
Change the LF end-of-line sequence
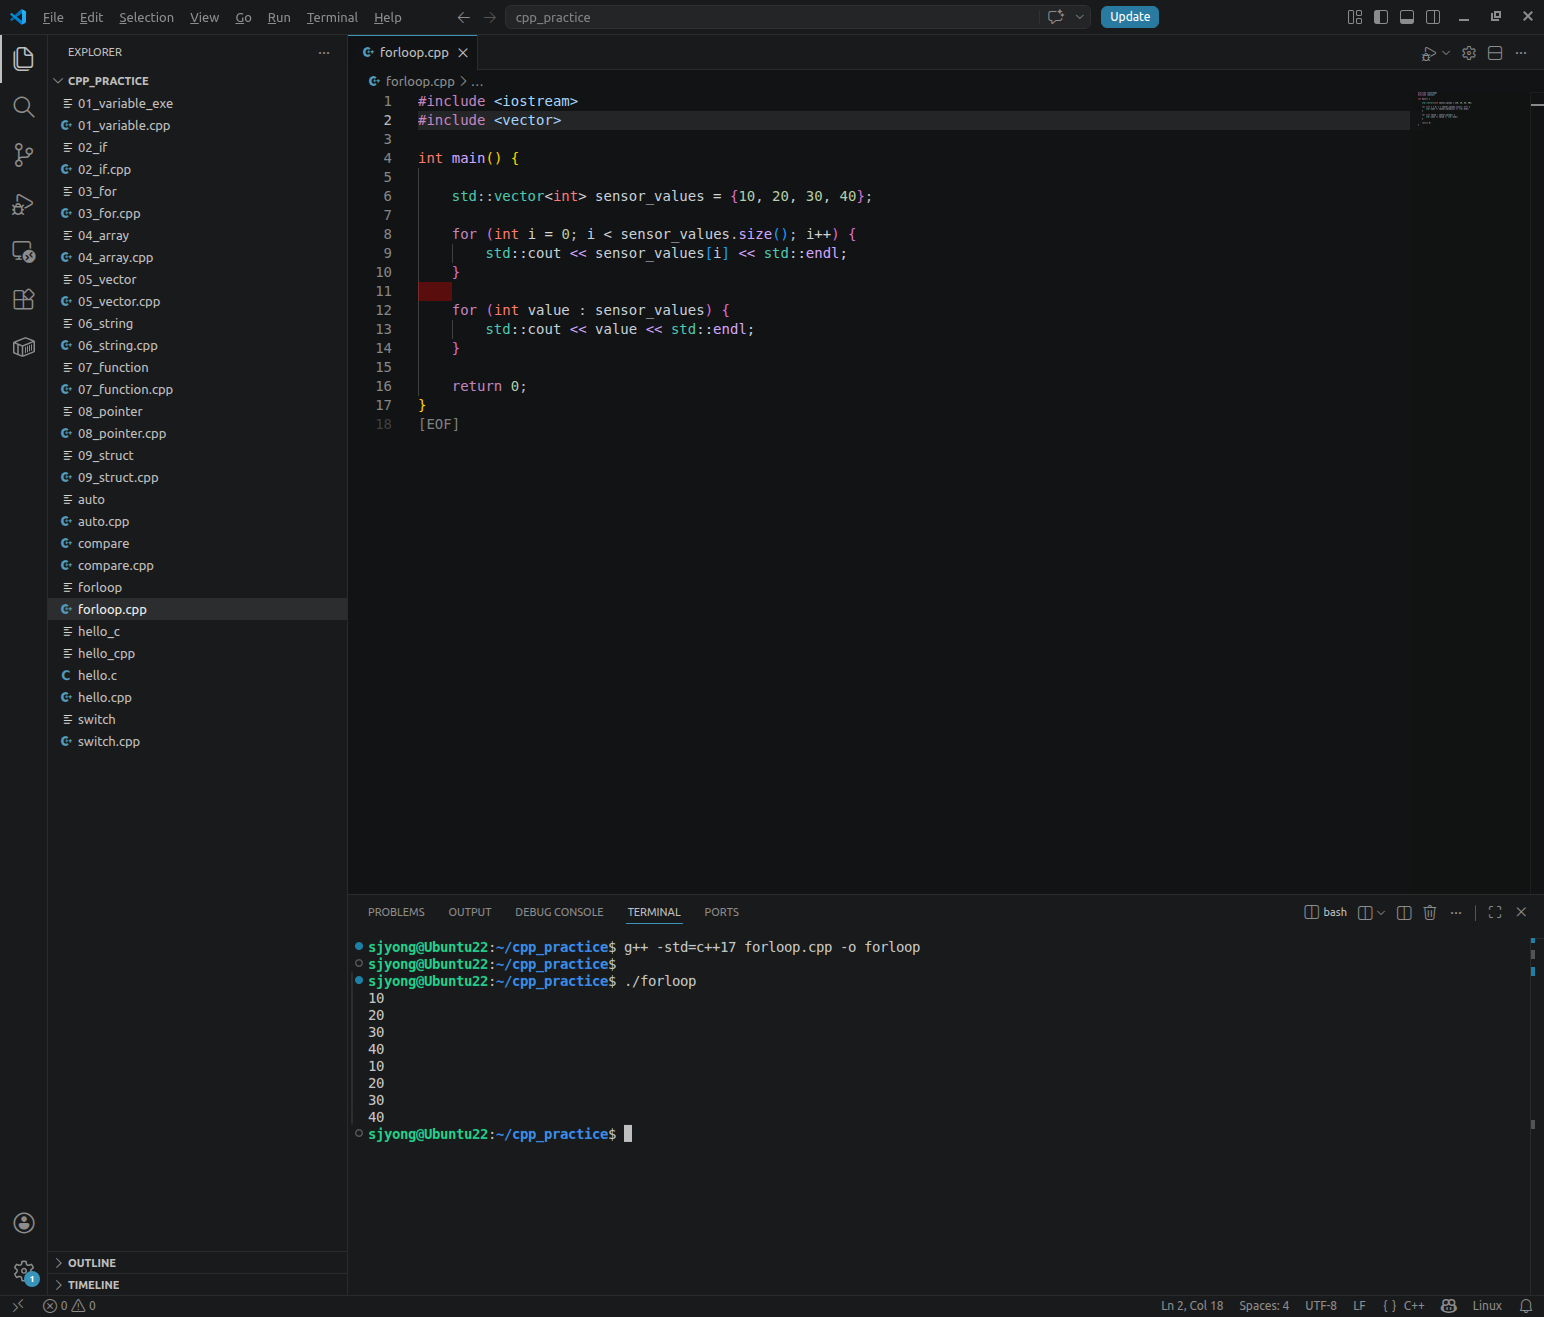tap(1359, 1306)
